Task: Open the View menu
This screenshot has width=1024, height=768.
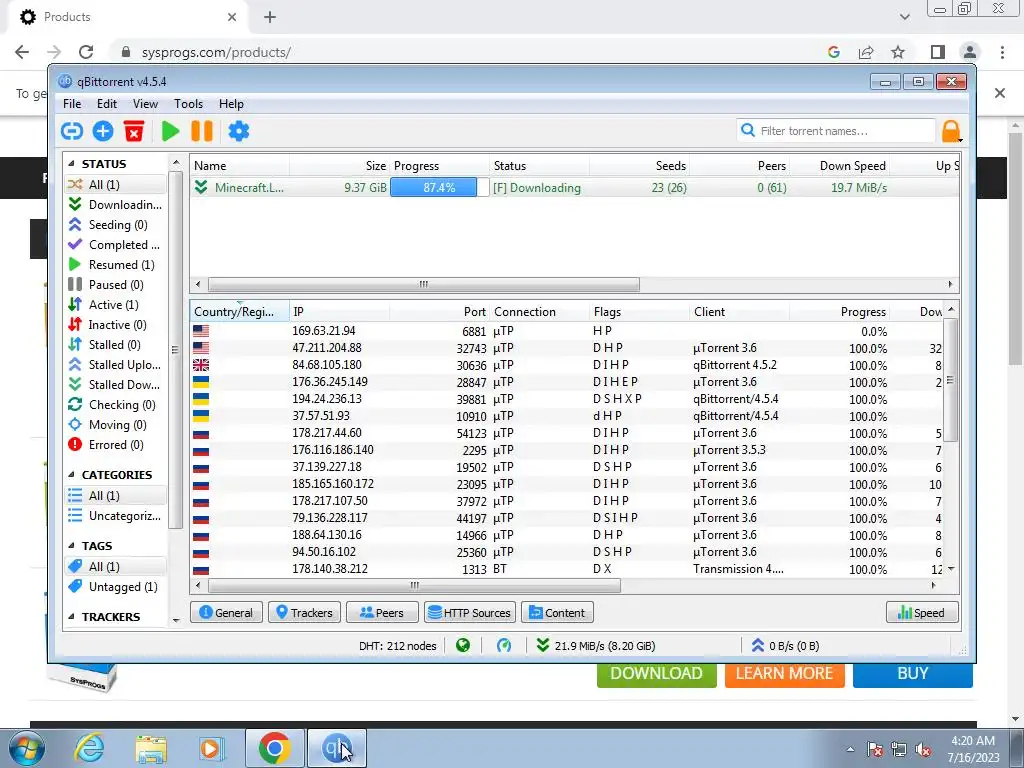Action: [x=145, y=104]
